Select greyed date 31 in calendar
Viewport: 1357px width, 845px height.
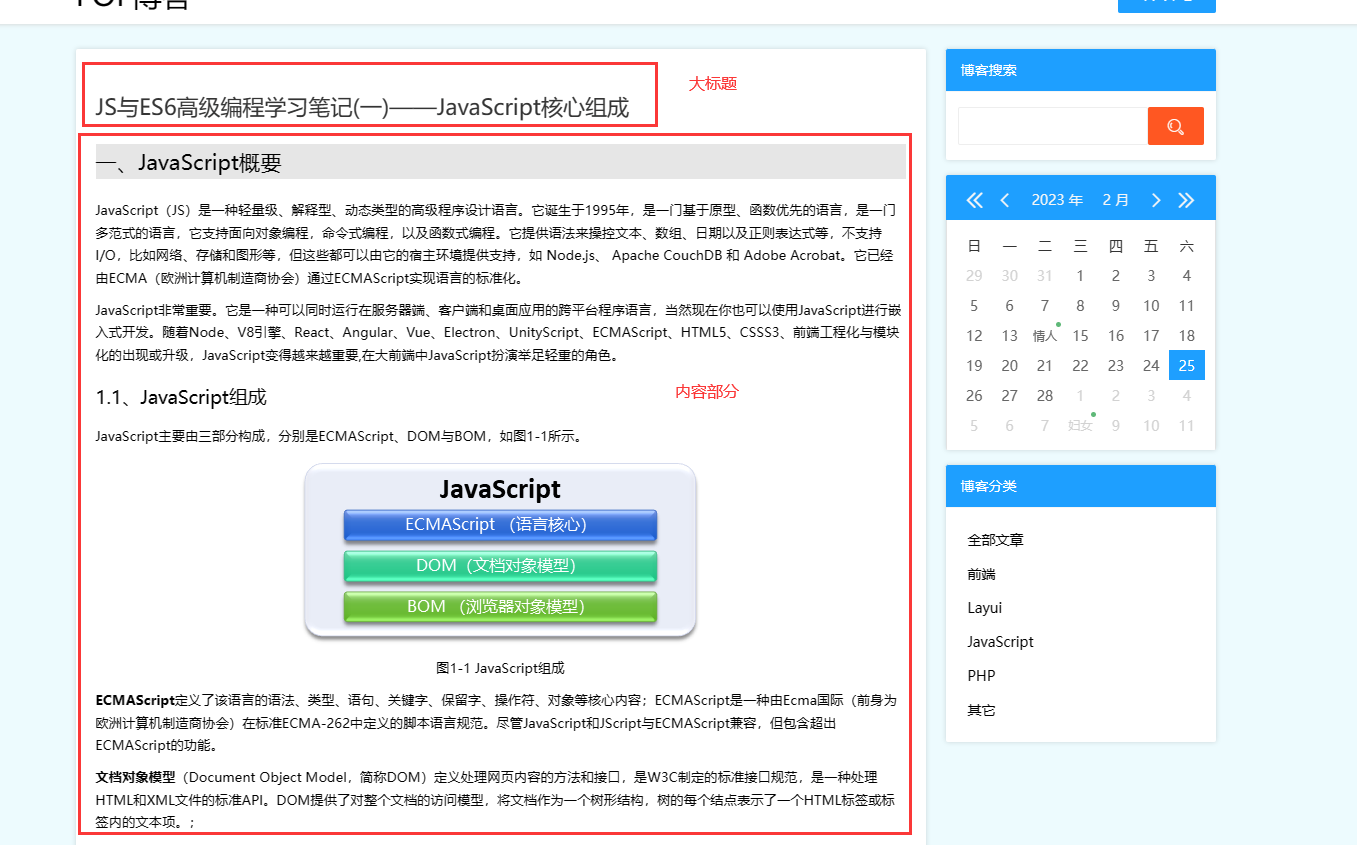[x=1045, y=276]
